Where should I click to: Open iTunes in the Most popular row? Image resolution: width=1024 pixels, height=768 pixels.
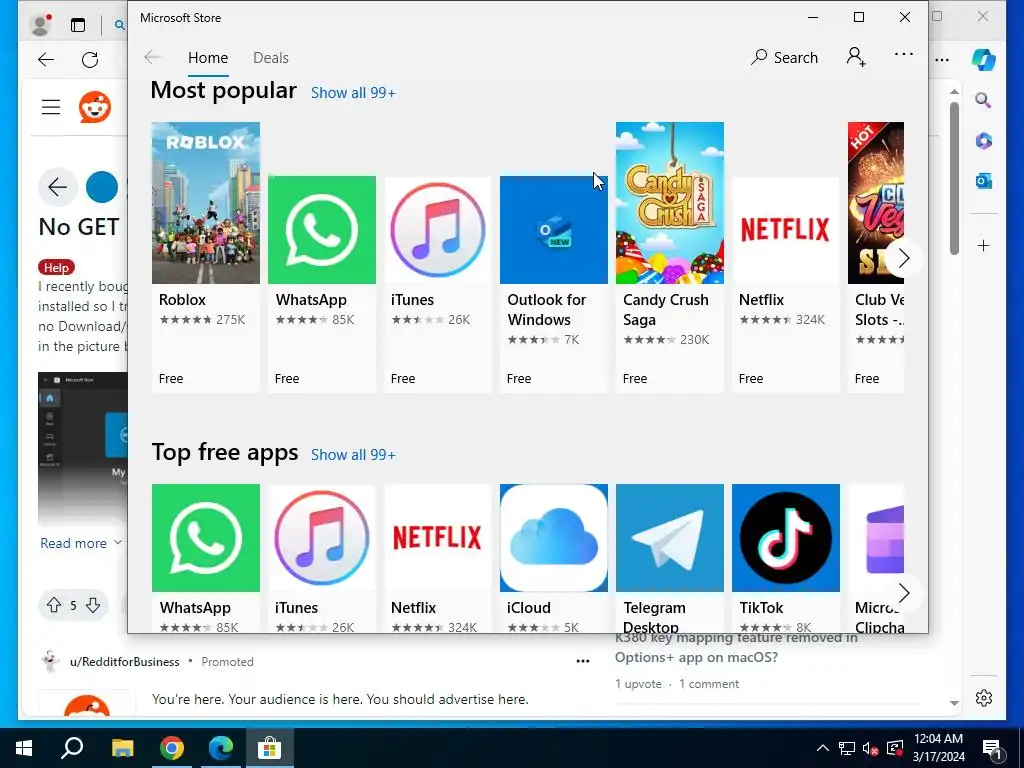[x=438, y=284]
